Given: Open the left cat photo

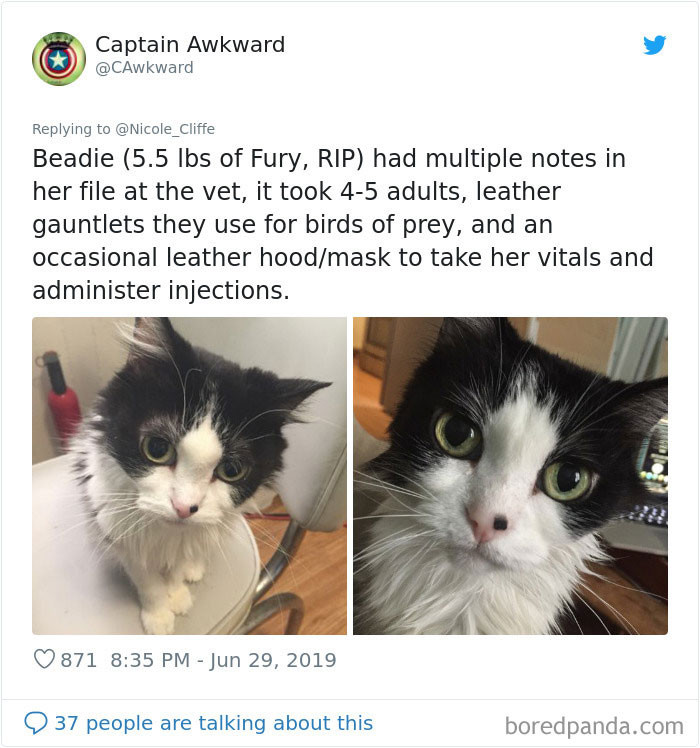Looking at the screenshot, I should coord(189,476).
